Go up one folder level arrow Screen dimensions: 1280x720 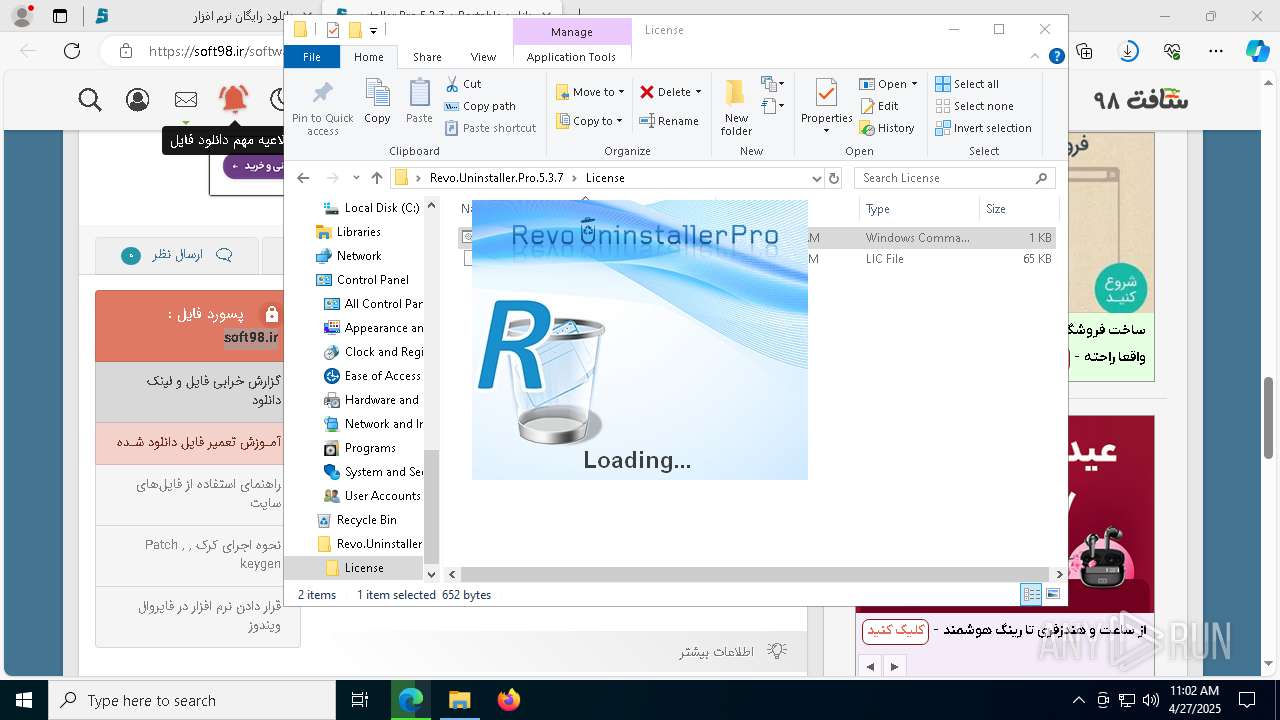tap(377, 178)
